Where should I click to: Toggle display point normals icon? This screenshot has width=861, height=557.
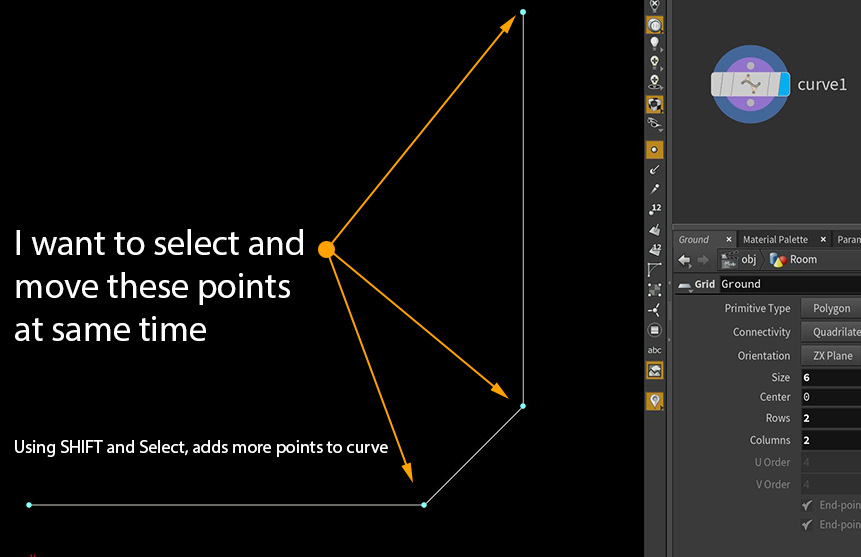point(654,169)
